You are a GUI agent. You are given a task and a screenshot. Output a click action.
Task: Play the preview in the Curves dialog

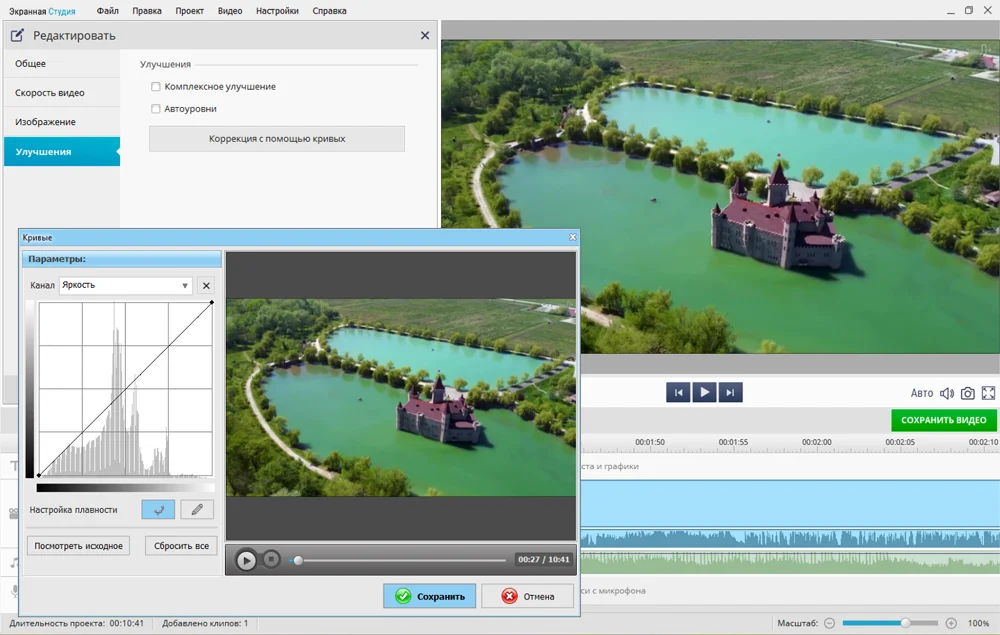246,560
